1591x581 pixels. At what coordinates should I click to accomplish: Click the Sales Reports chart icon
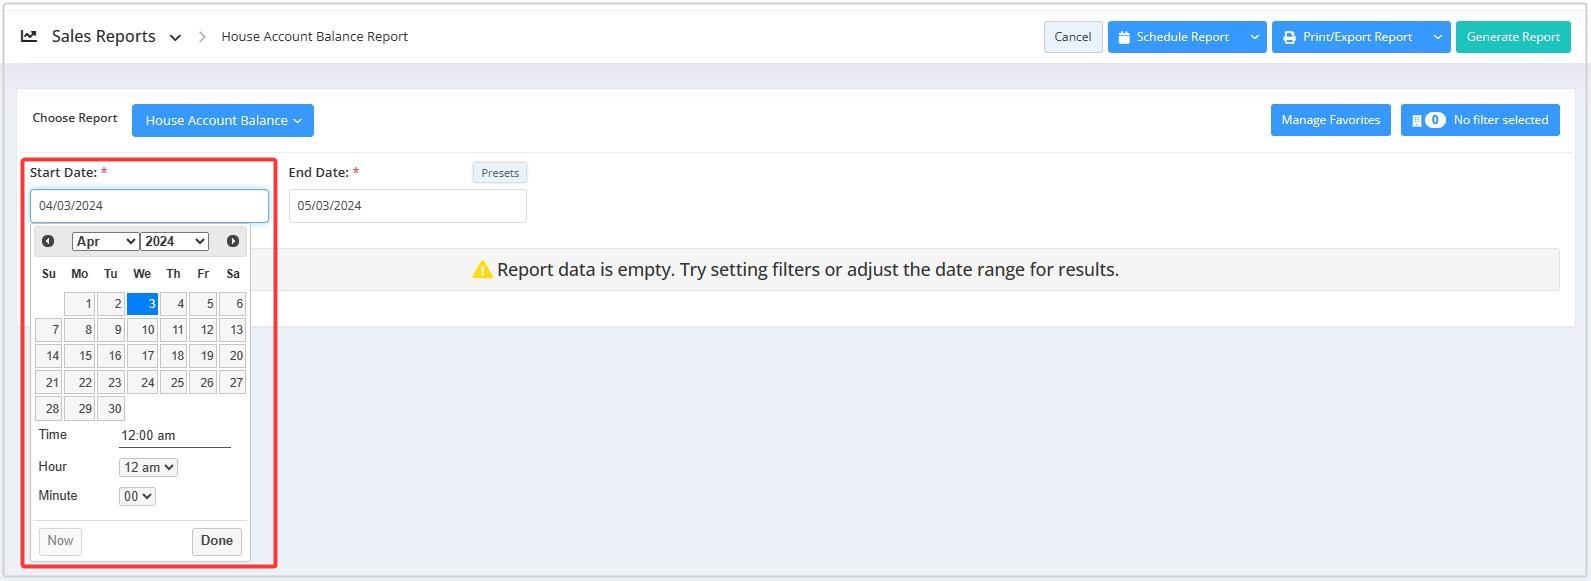(29, 36)
